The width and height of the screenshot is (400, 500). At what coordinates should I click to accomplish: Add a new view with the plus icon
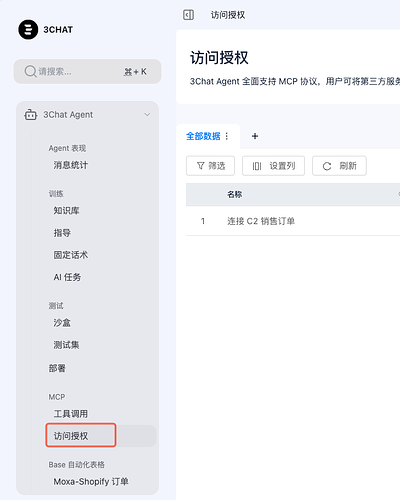pos(255,136)
